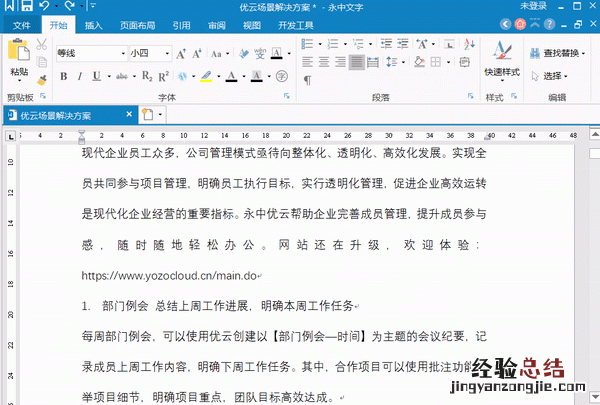Click the yellow text highlight color button
The height and width of the screenshot is (405, 600).
[205, 76]
